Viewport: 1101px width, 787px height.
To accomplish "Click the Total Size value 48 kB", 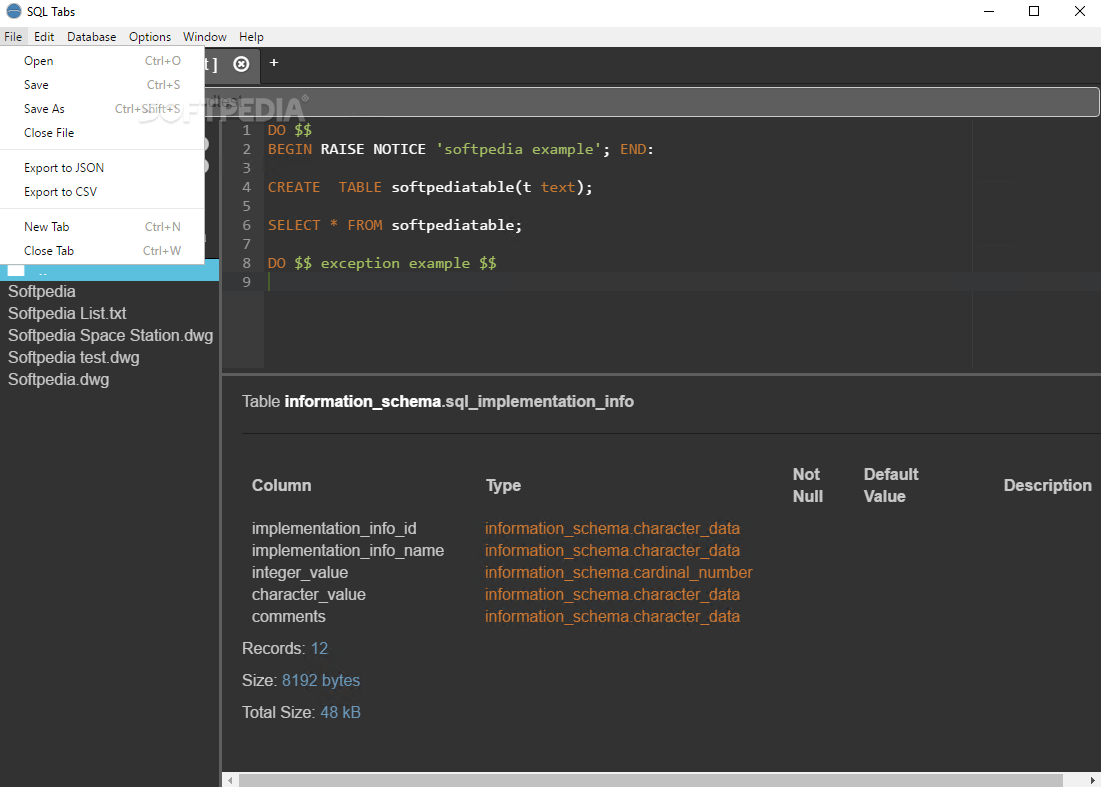I will [341, 713].
